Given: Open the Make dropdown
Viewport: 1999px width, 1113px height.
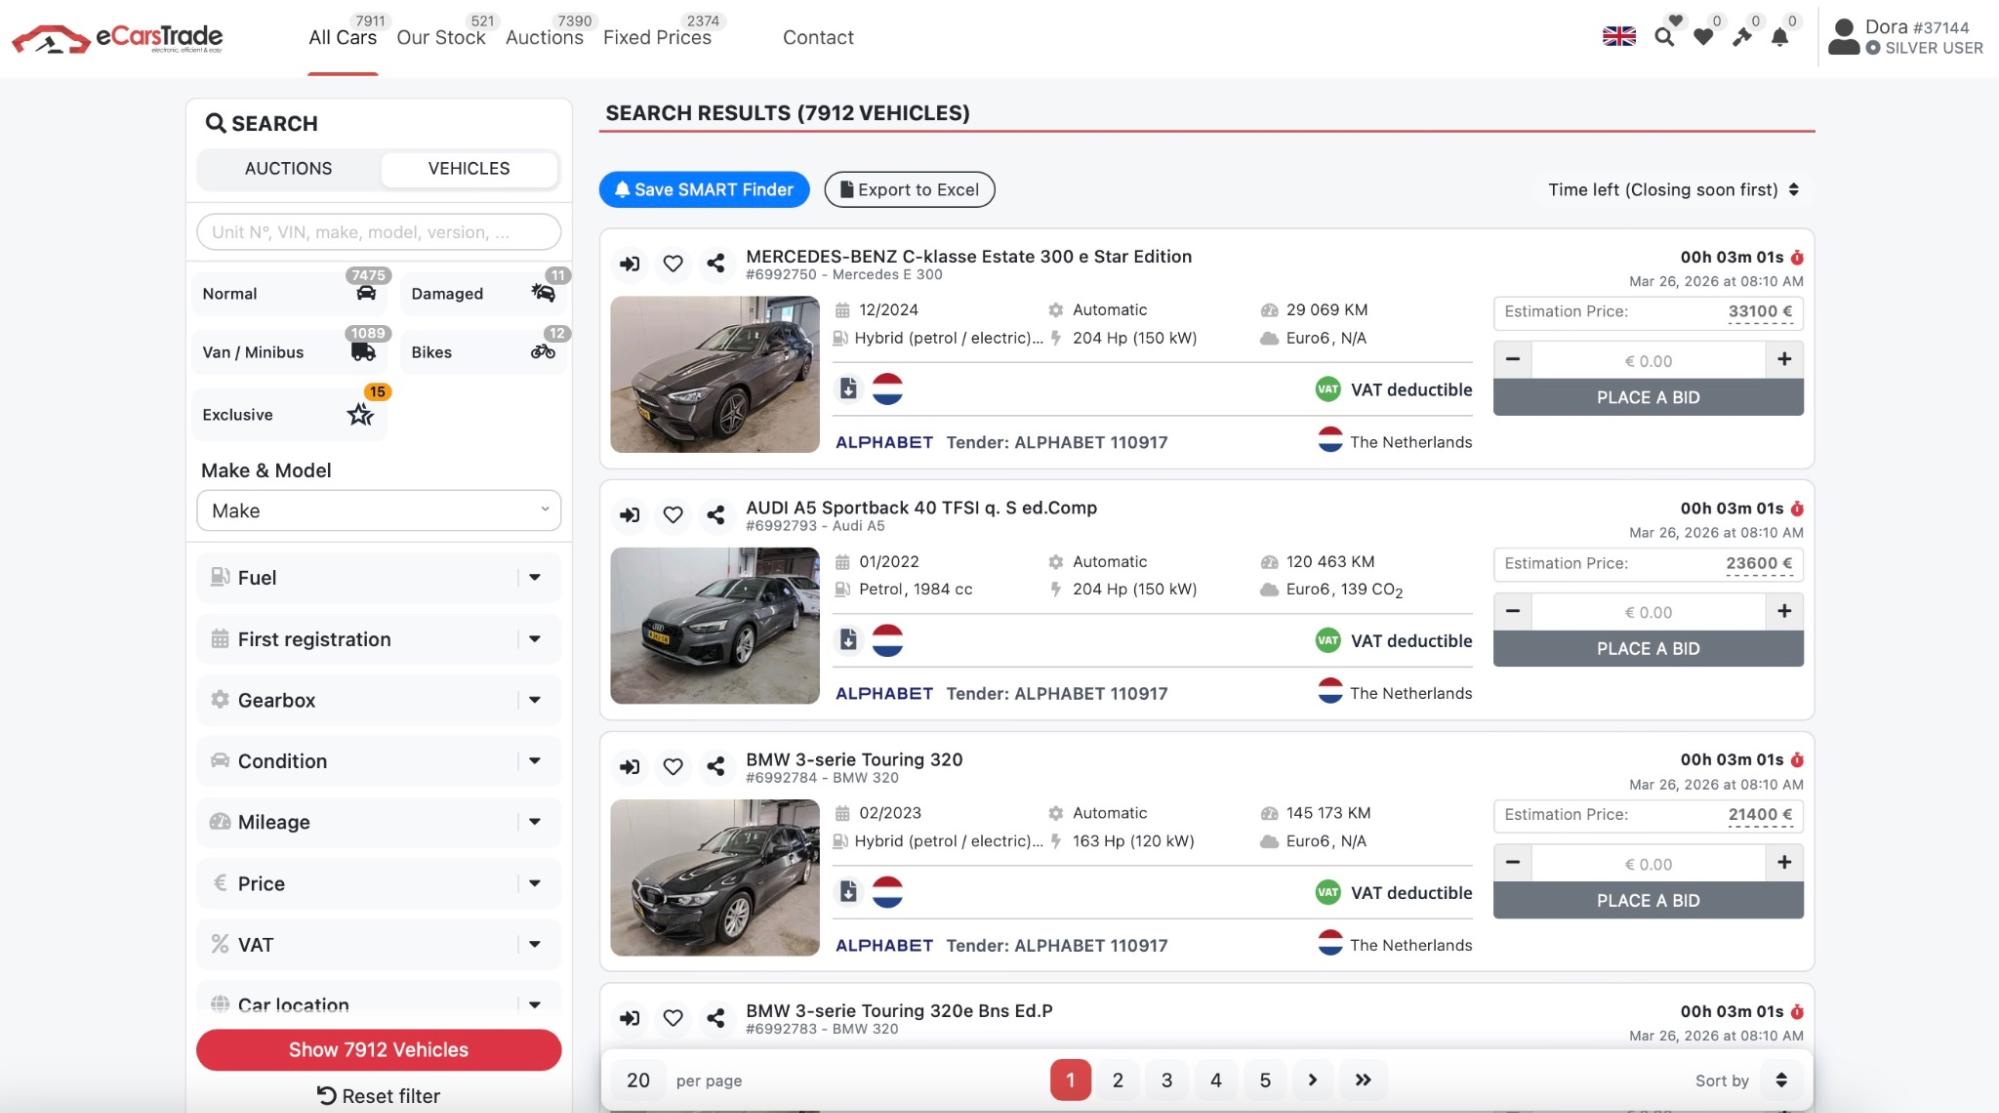Looking at the screenshot, I should coord(379,511).
